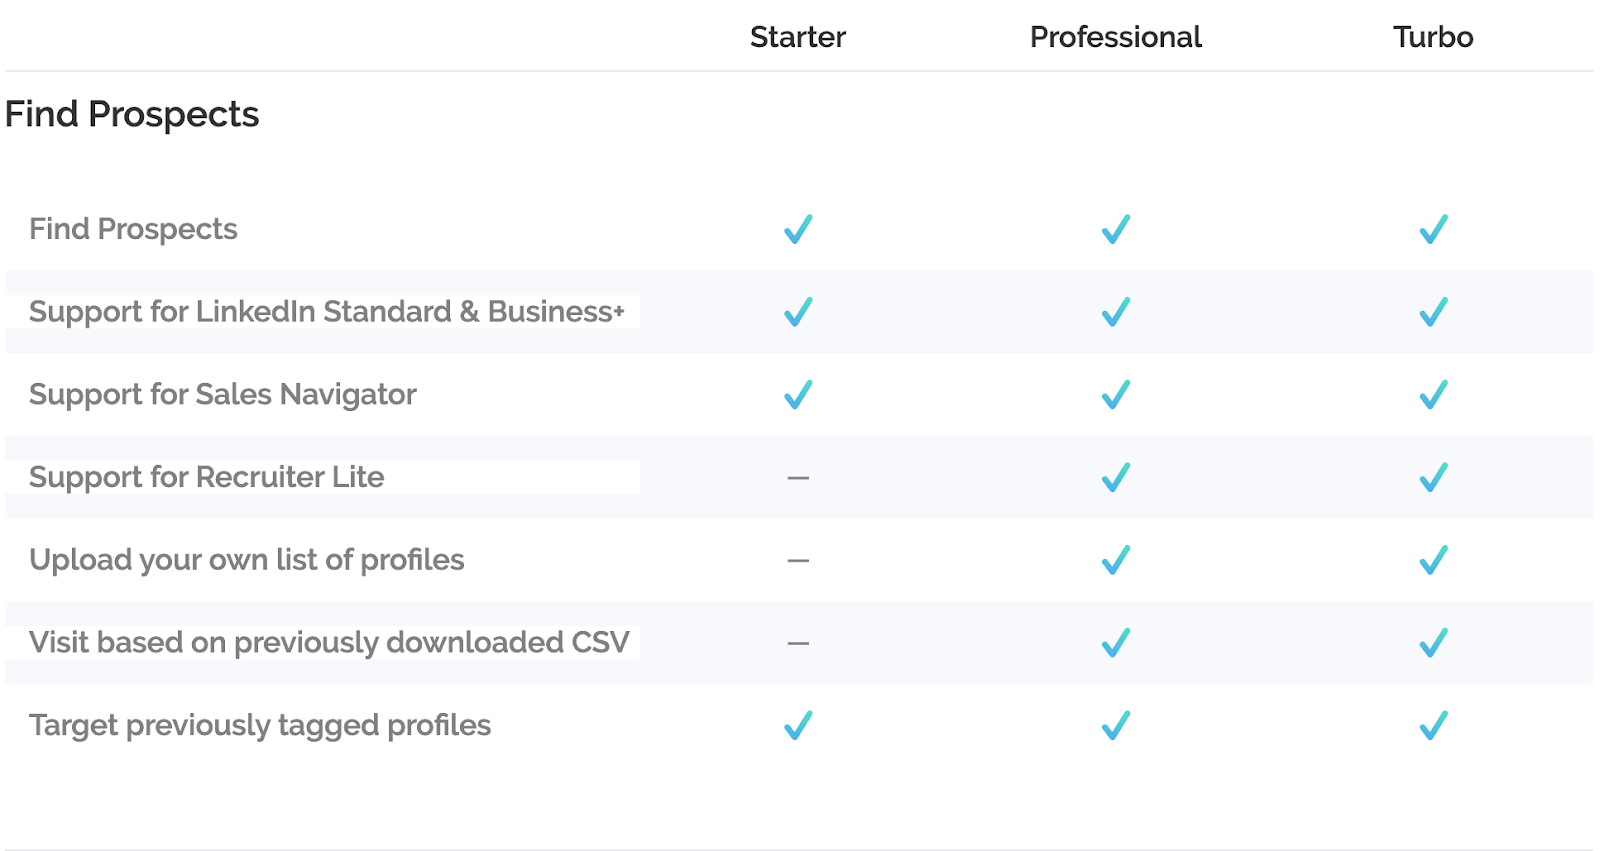Click Professional checkmark for Support for Sales Navigator

tap(1115, 395)
